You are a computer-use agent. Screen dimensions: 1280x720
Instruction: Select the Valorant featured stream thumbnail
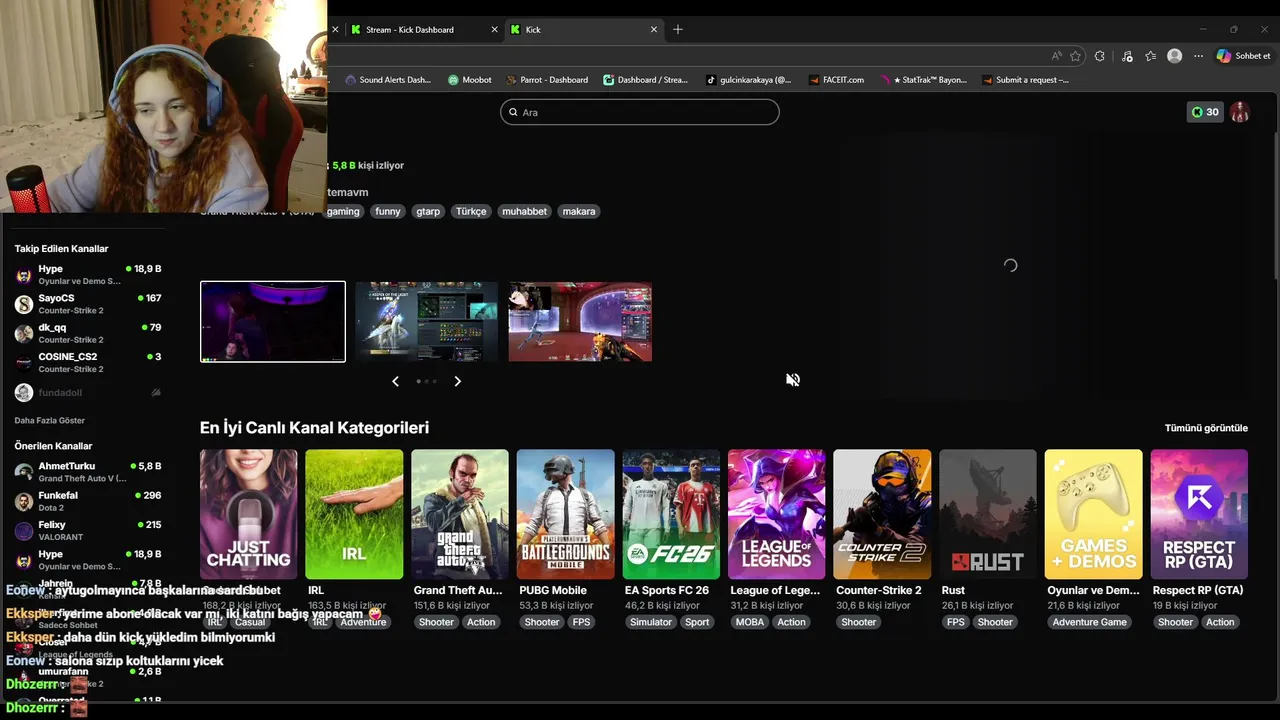tap(580, 321)
